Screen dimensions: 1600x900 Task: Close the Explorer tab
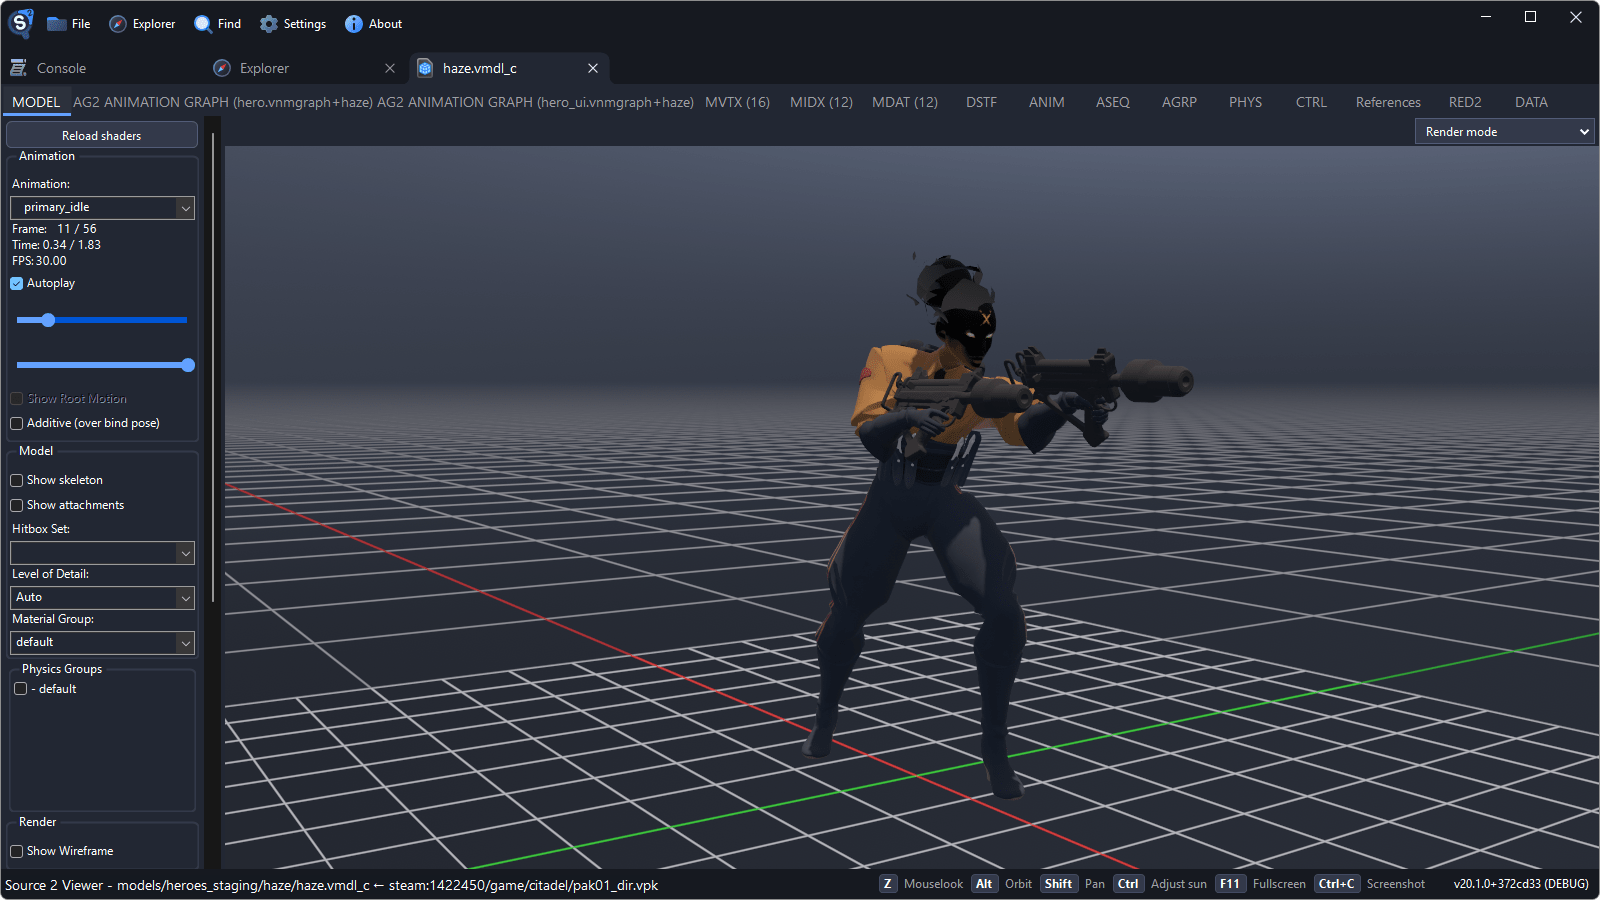pos(390,68)
